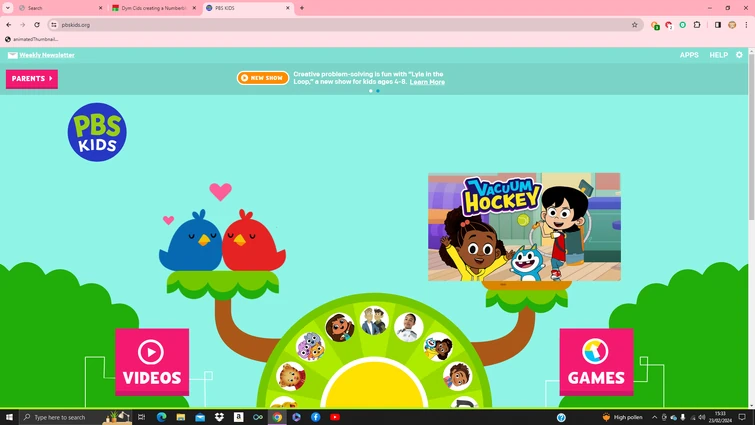Open Facebook from taskbar
The width and height of the screenshot is (755, 425).
(315, 417)
